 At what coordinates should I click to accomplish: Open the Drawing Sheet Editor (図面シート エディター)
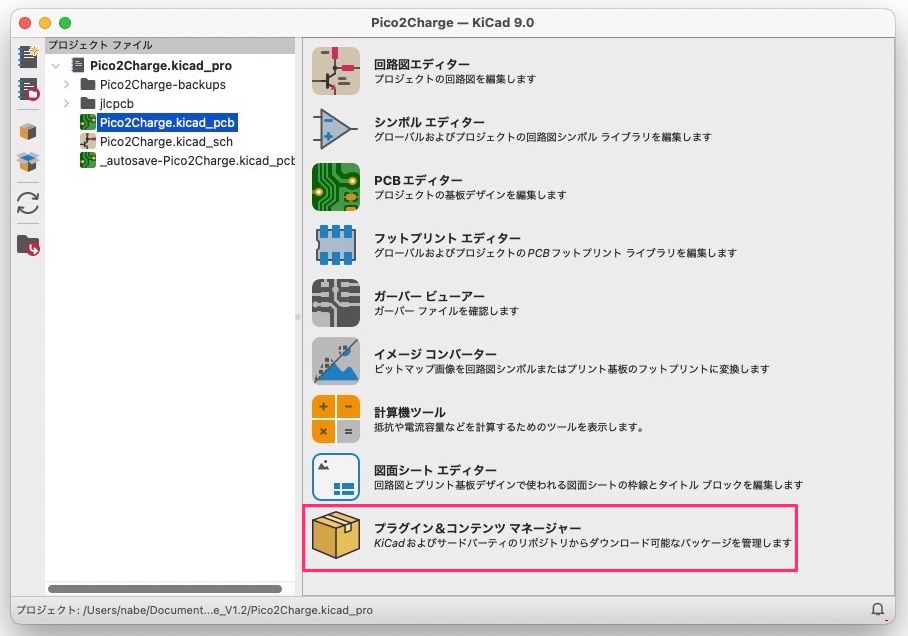pos(336,477)
